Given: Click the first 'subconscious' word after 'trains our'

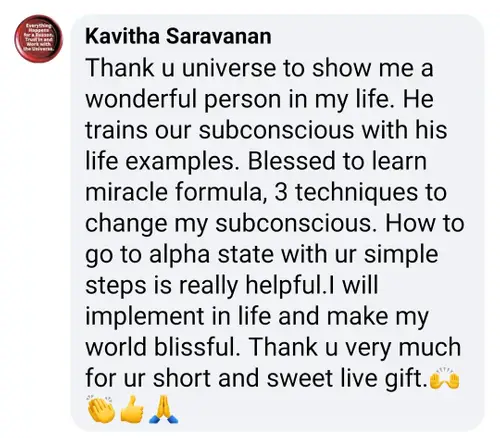Looking at the screenshot, I should point(277,130).
